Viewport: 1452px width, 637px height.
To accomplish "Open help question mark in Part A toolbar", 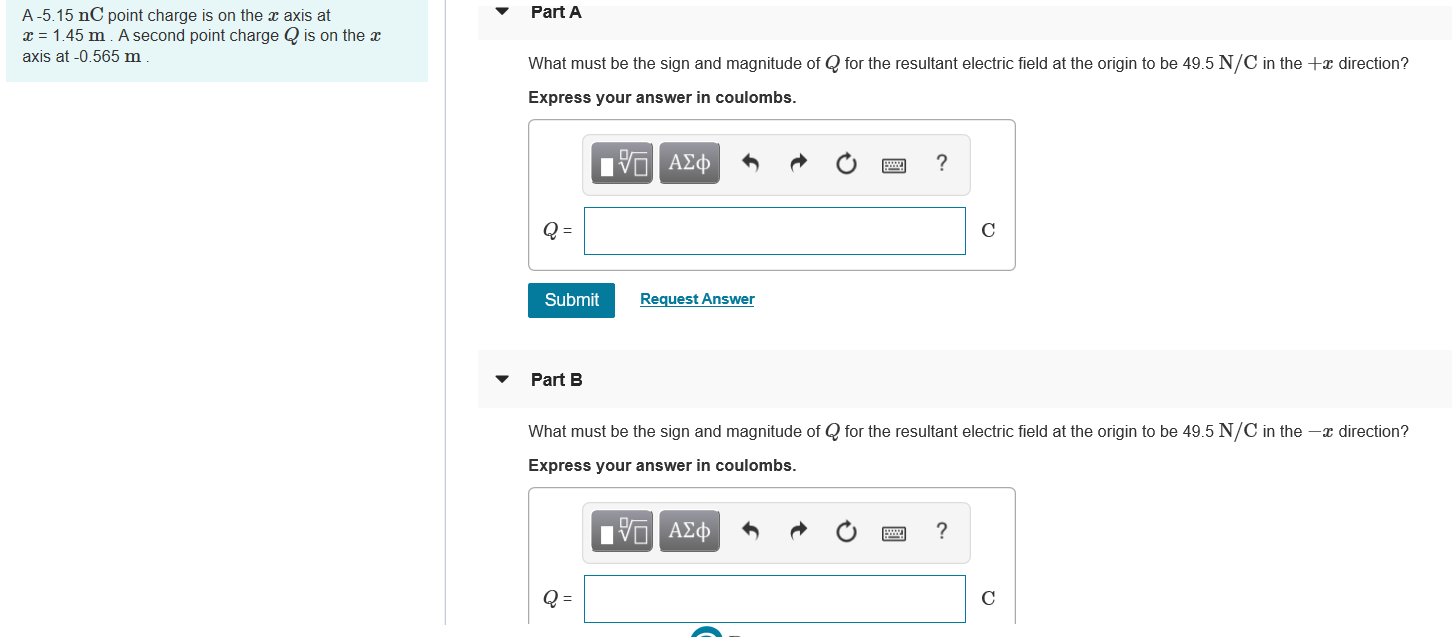I will tap(941, 163).
